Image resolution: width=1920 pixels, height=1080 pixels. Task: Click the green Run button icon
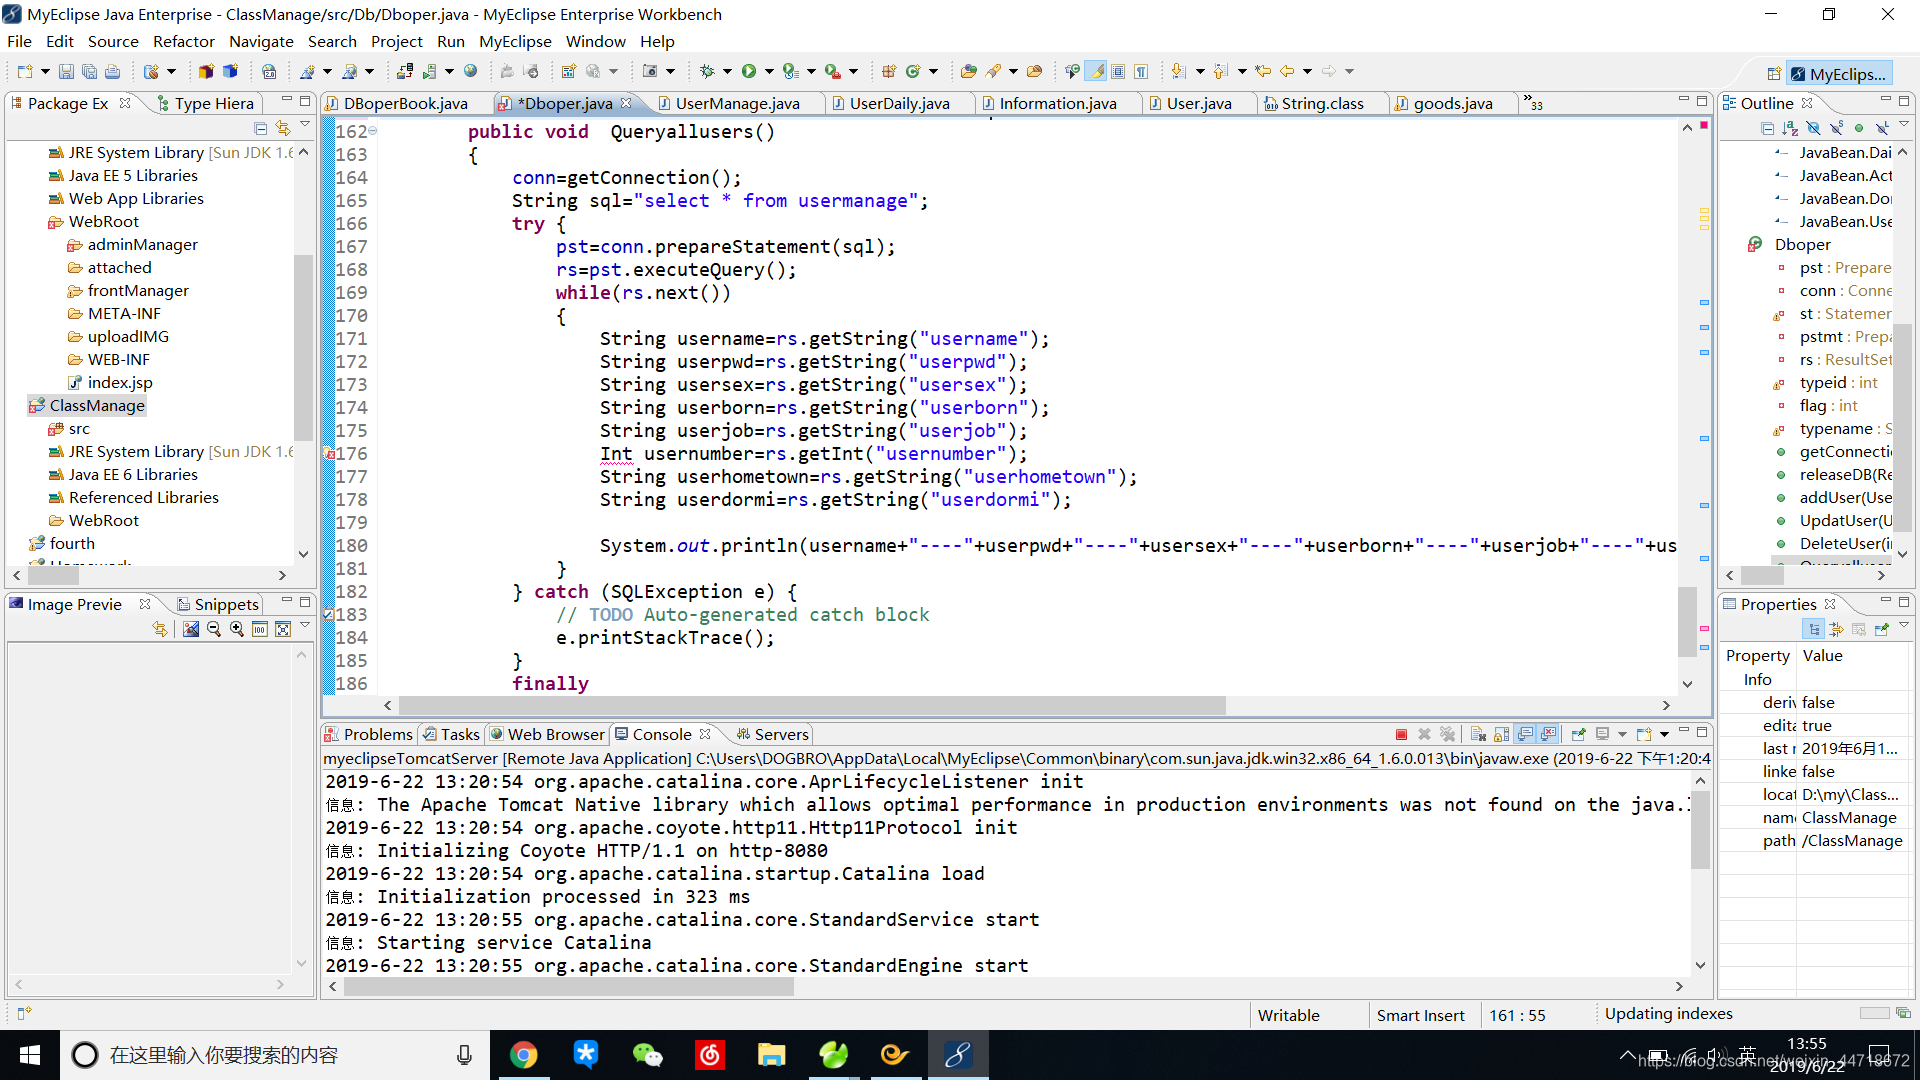click(749, 71)
